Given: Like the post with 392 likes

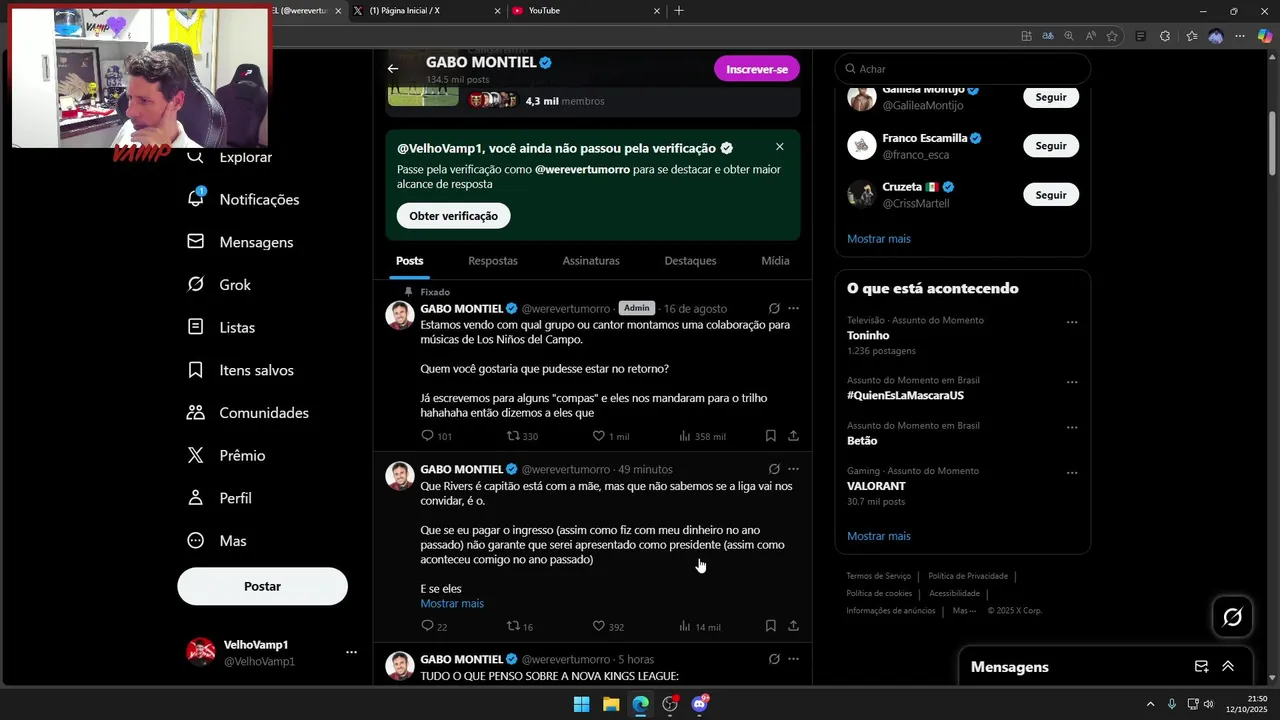Looking at the screenshot, I should (x=608, y=626).
